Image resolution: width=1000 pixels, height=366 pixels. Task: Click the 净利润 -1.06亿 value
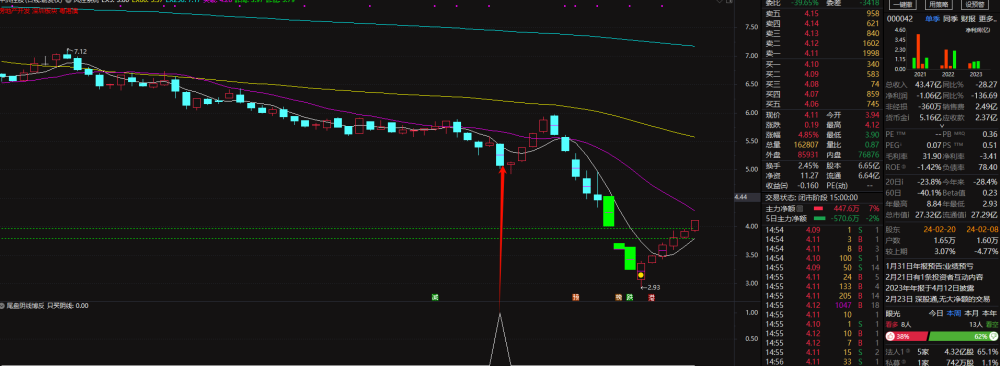(928, 95)
